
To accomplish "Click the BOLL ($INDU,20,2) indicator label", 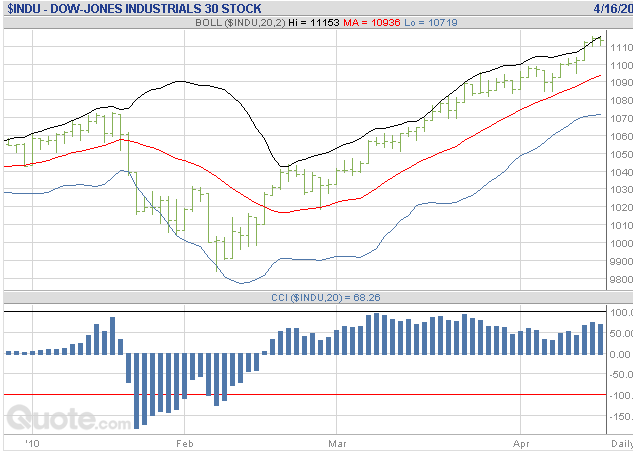I will pyautogui.click(x=240, y=23).
